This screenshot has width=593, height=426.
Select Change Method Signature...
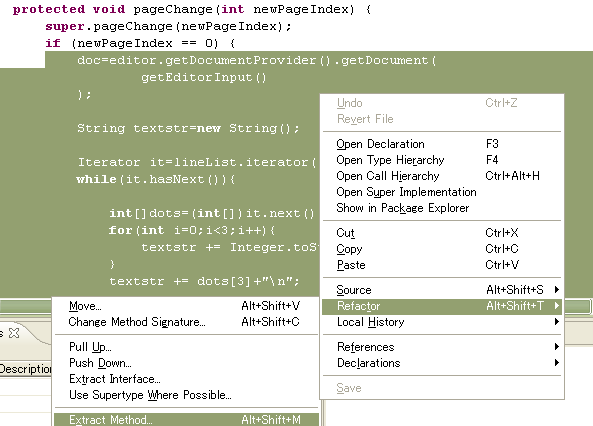(186, 322)
